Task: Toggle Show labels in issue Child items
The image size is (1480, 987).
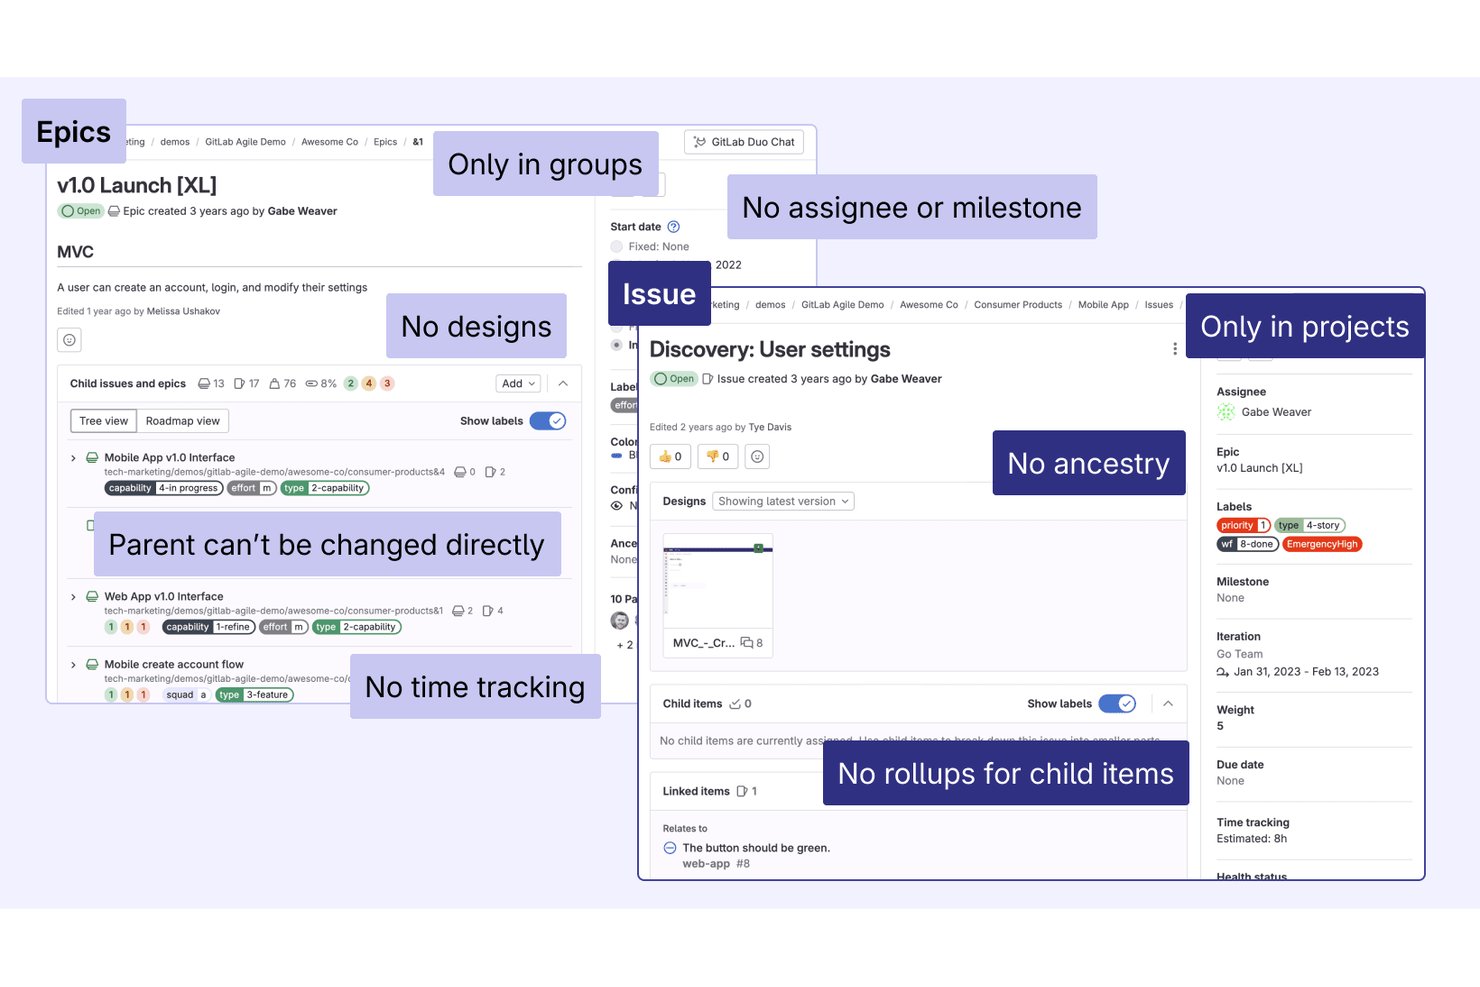Action: [1117, 704]
